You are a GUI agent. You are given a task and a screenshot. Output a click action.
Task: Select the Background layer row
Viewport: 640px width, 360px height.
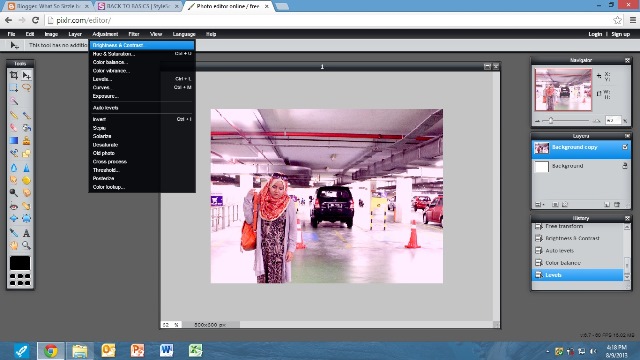[581, 166]
